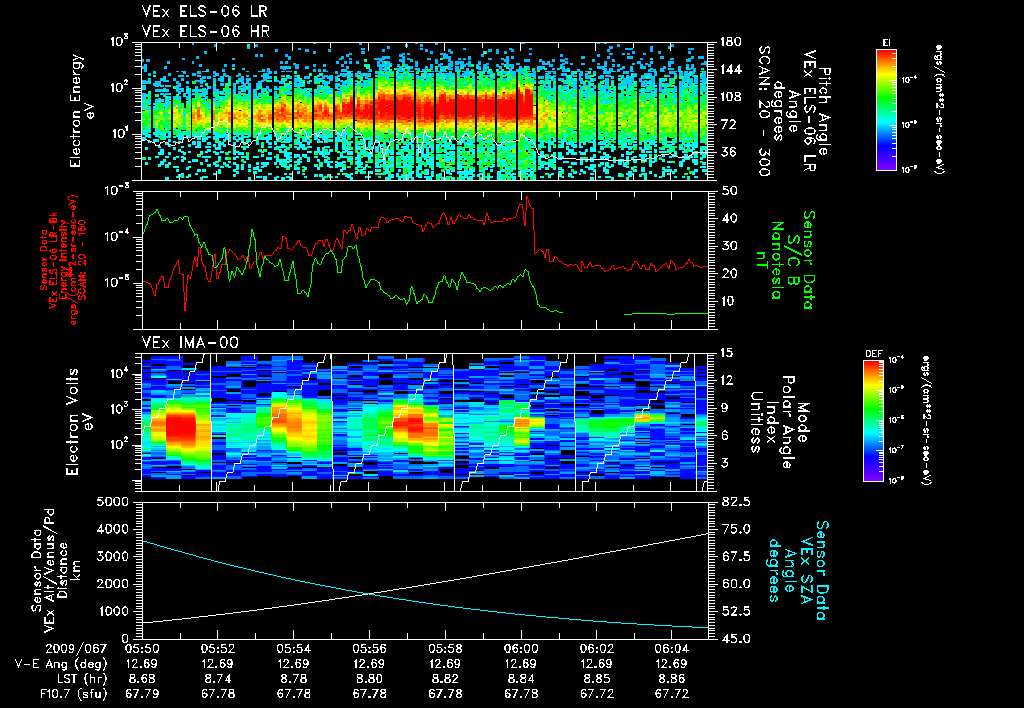Click the 05:54 time tick label
This screenshot has height=708, width=1024.
(x=294, y=650)
